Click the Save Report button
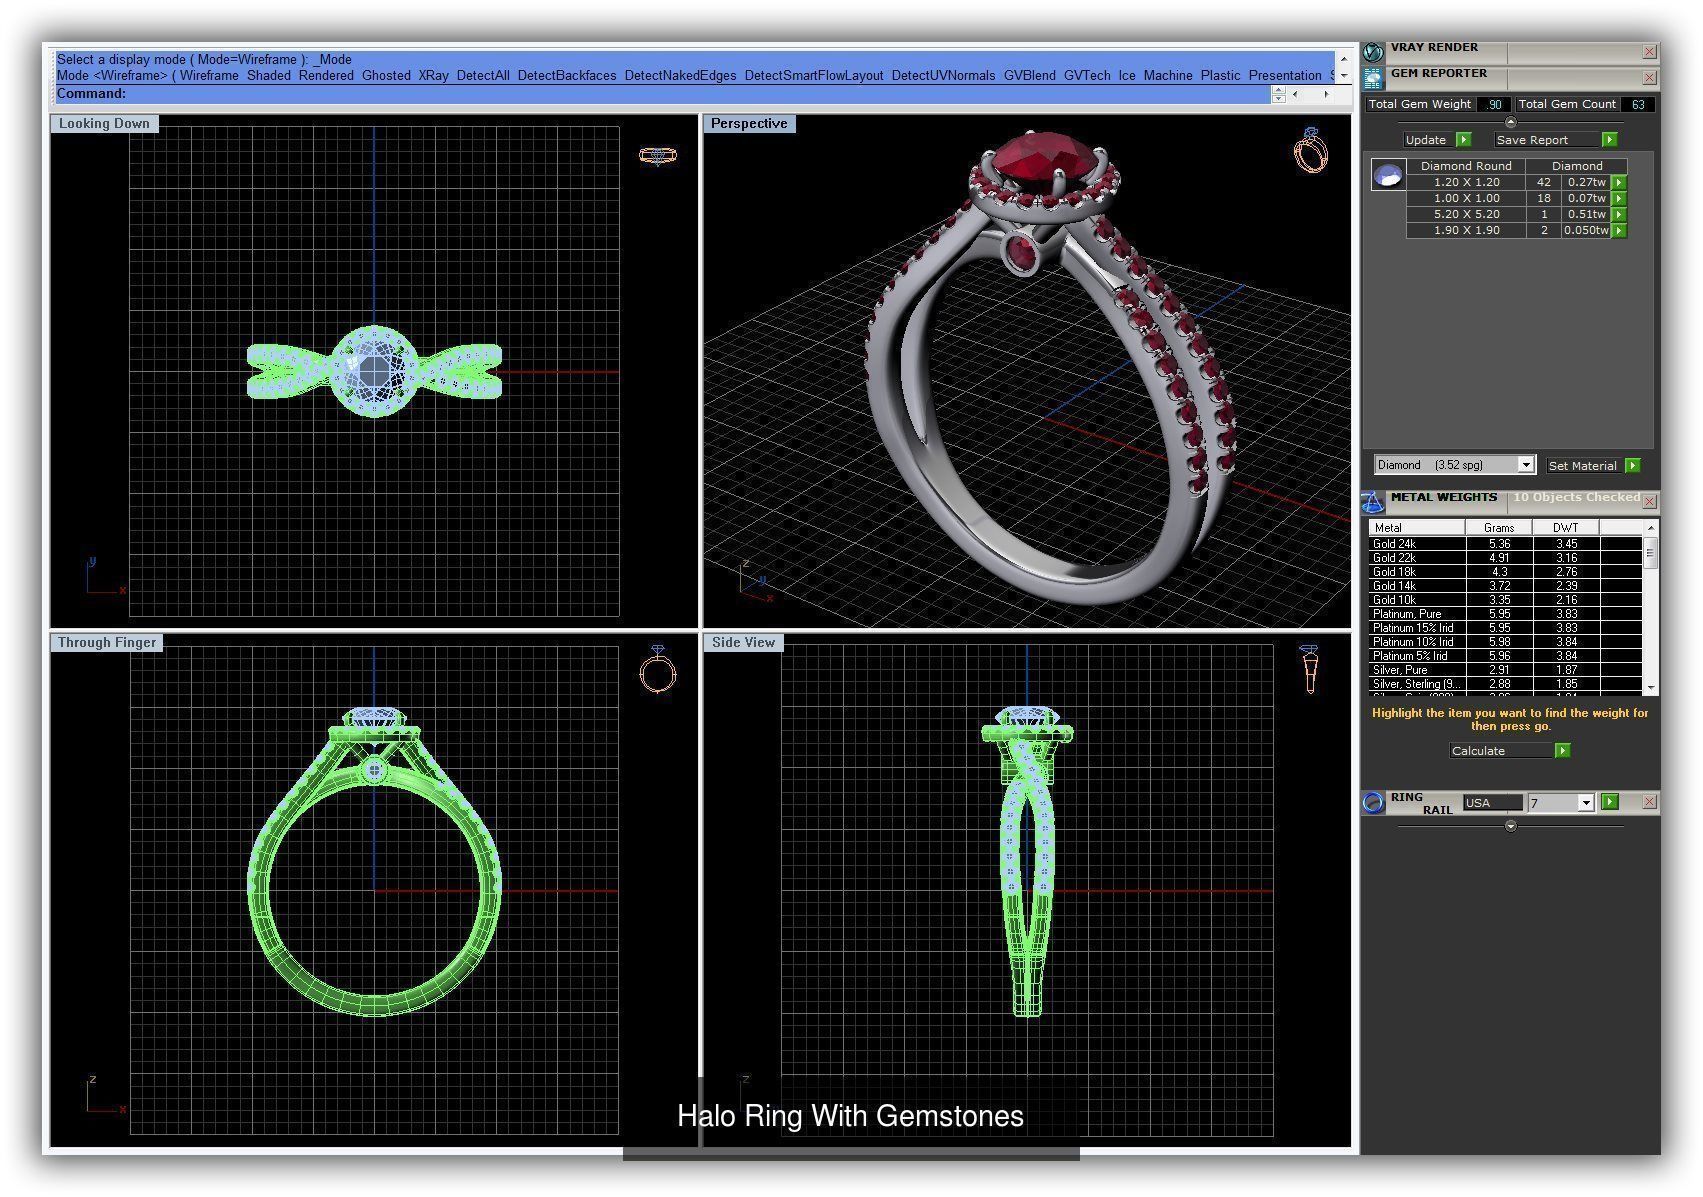1703x1197 pixels. point(1547,140)
